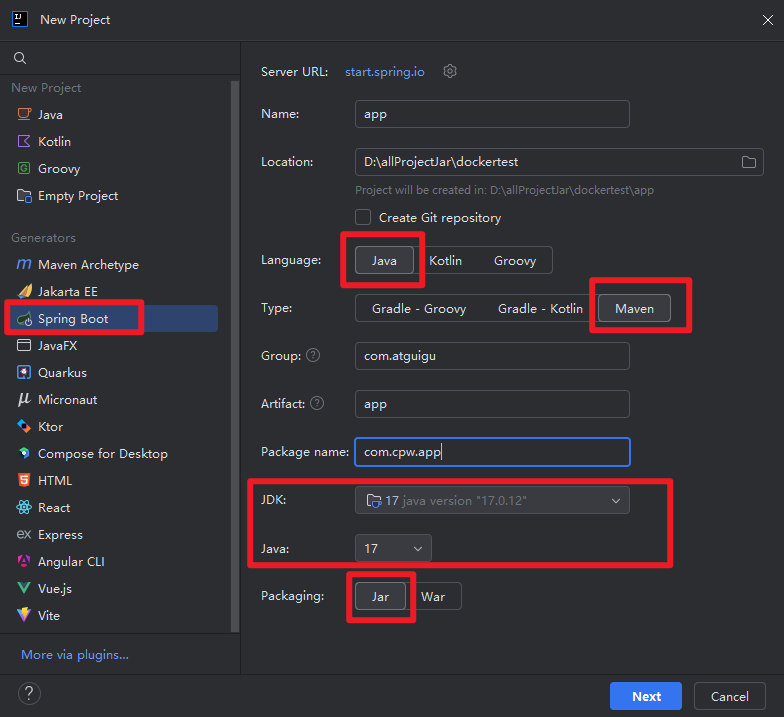Select Maven Archetype generator label
Screen dimensions: 784x717
pyautogui.click(x=88, y=264)
